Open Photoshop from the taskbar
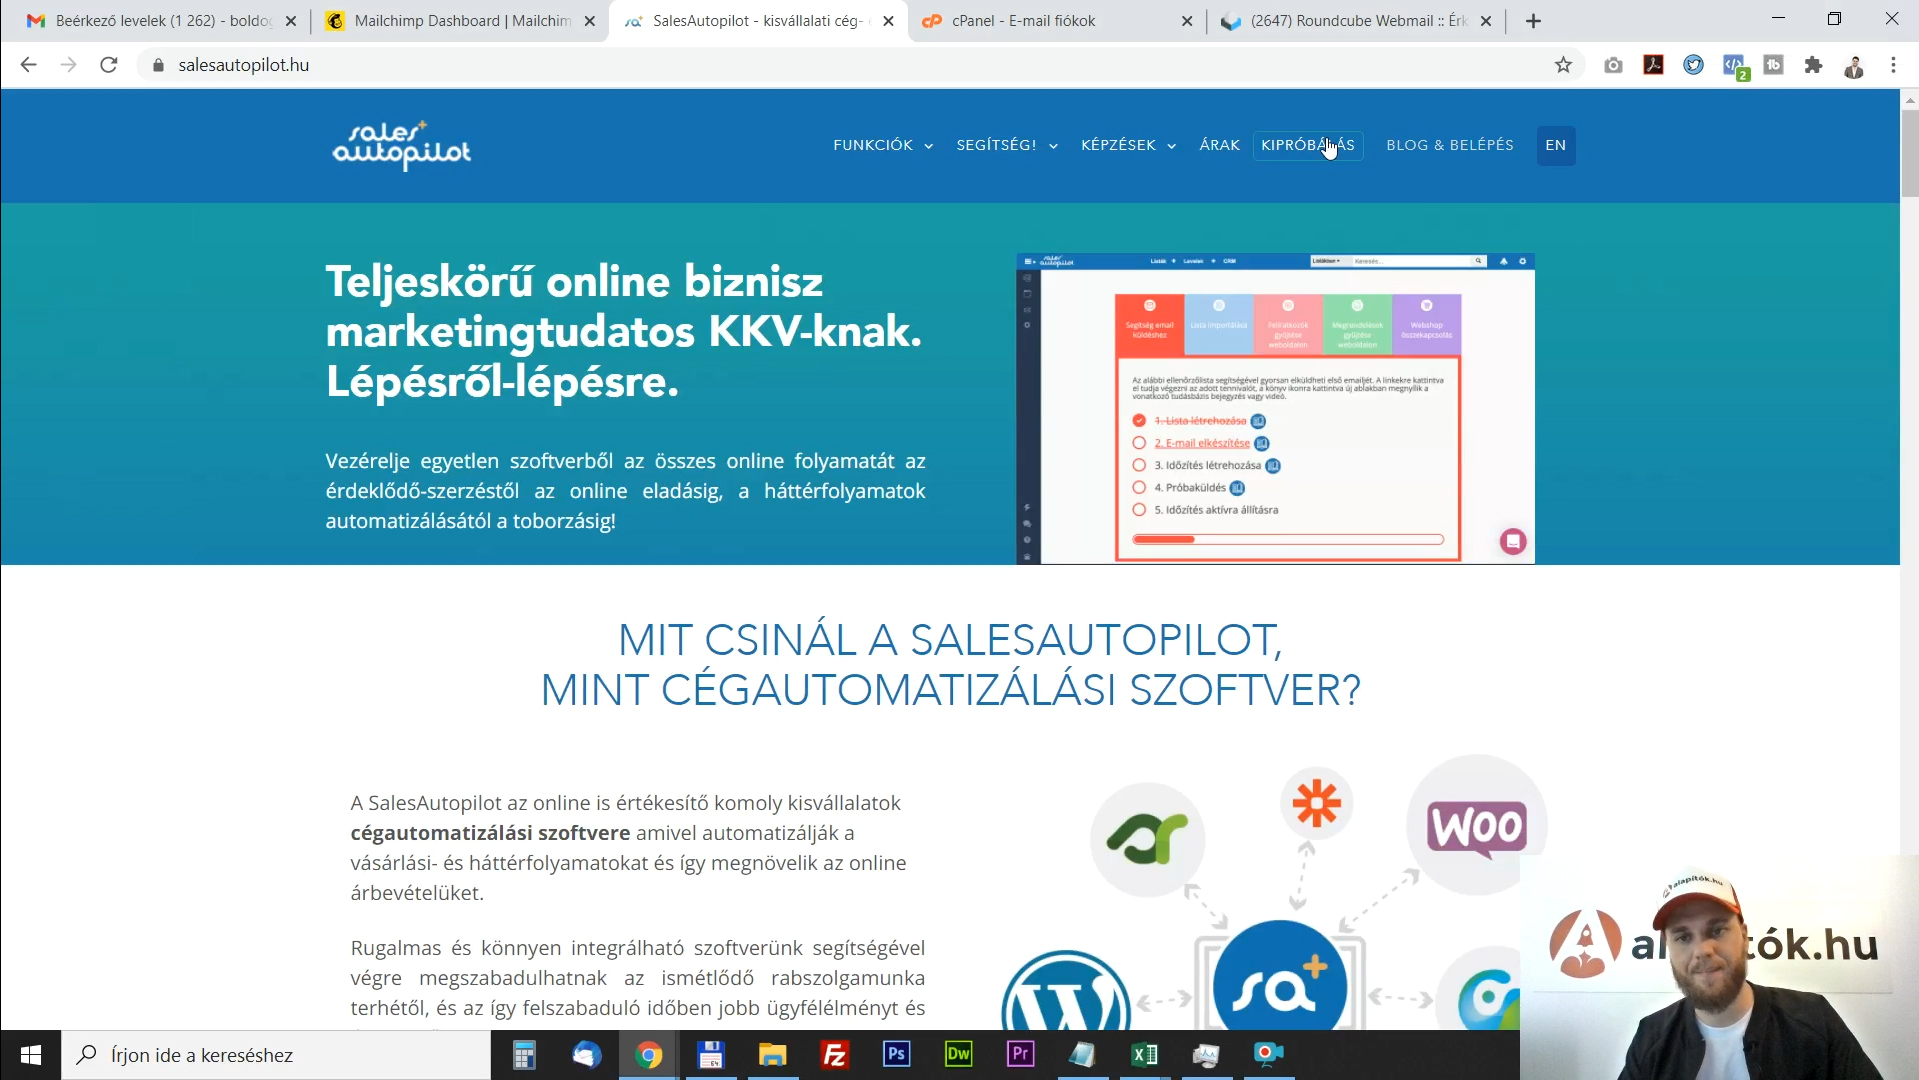Viewport: 1919px width, 1080px height. pyautogui.click(x=896, y=1055)
